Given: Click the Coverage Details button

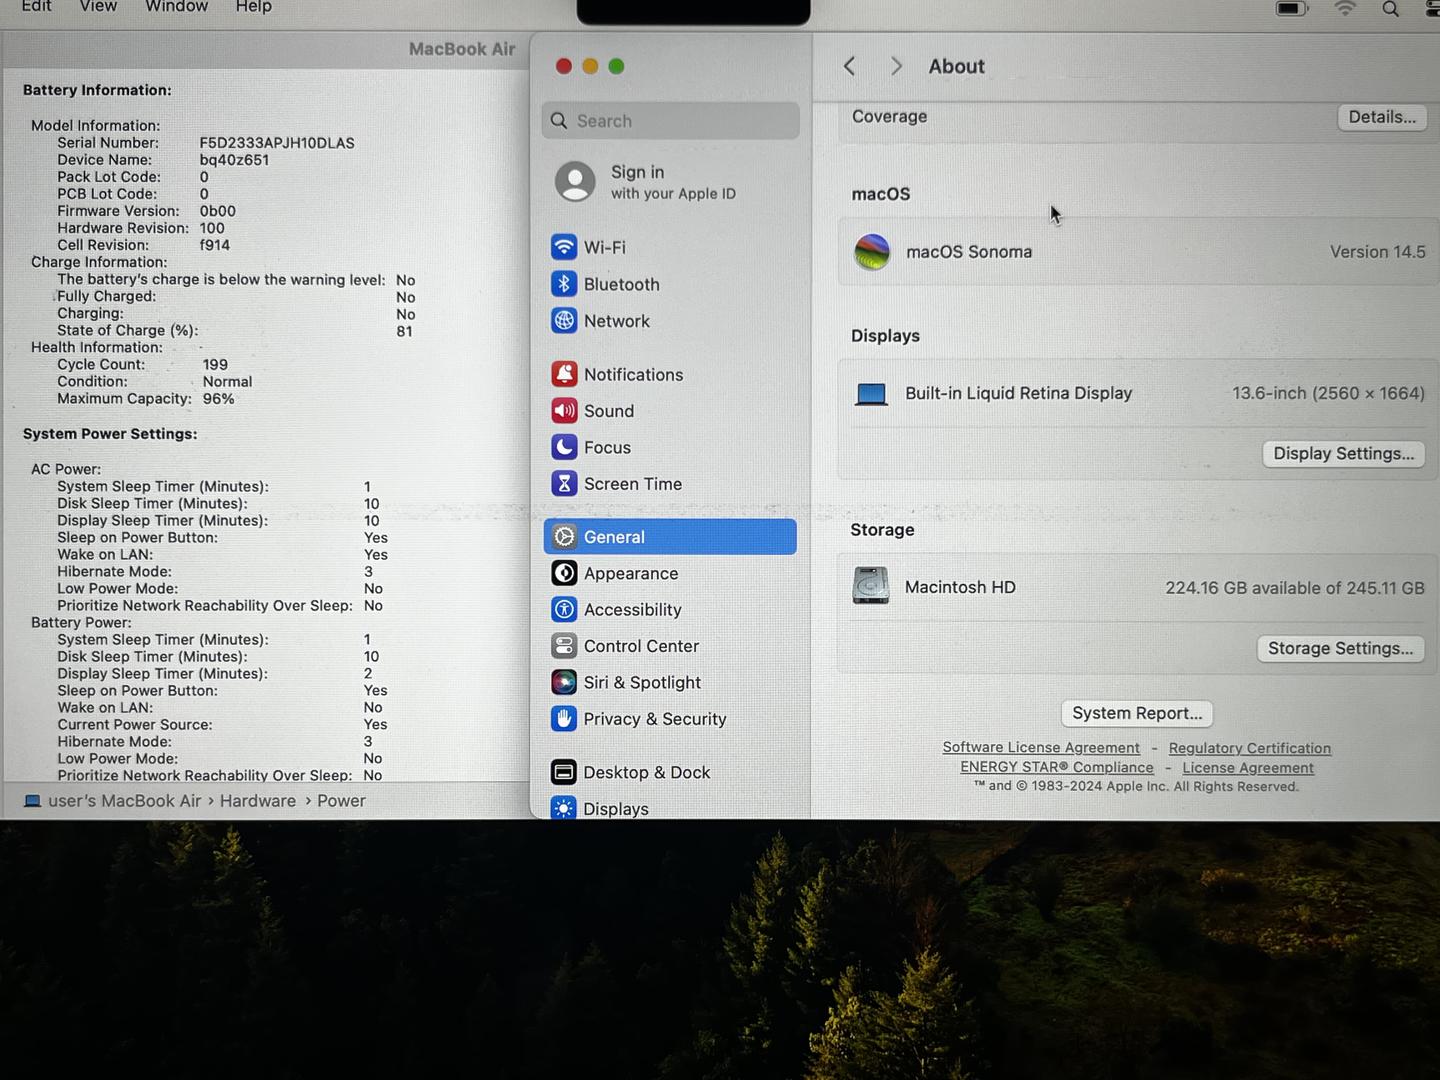Looking at the screenshot, I should click(x=1382, y=117).
